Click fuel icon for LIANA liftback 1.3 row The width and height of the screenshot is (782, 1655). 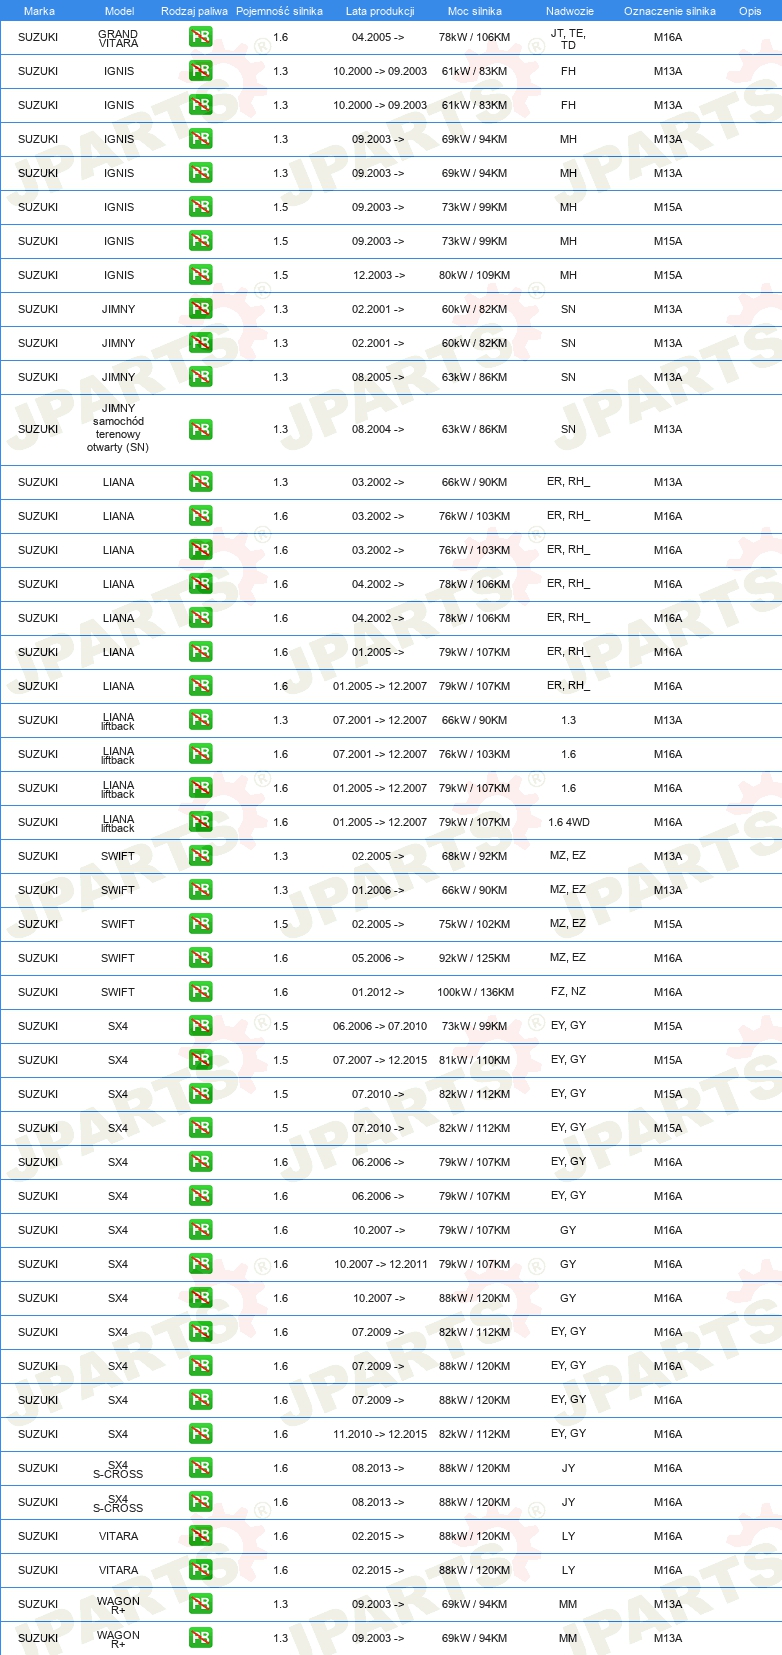pyautogui.click(x=201, y=720)
